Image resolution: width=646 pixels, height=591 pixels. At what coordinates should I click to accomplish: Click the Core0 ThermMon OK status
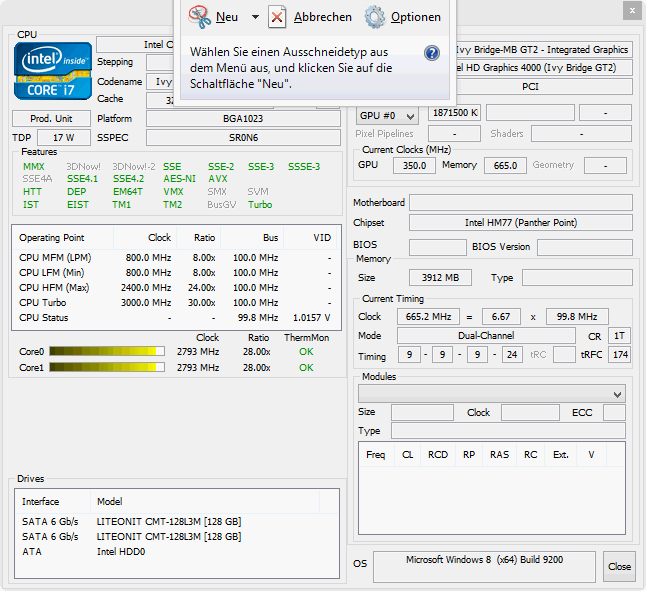306,352
